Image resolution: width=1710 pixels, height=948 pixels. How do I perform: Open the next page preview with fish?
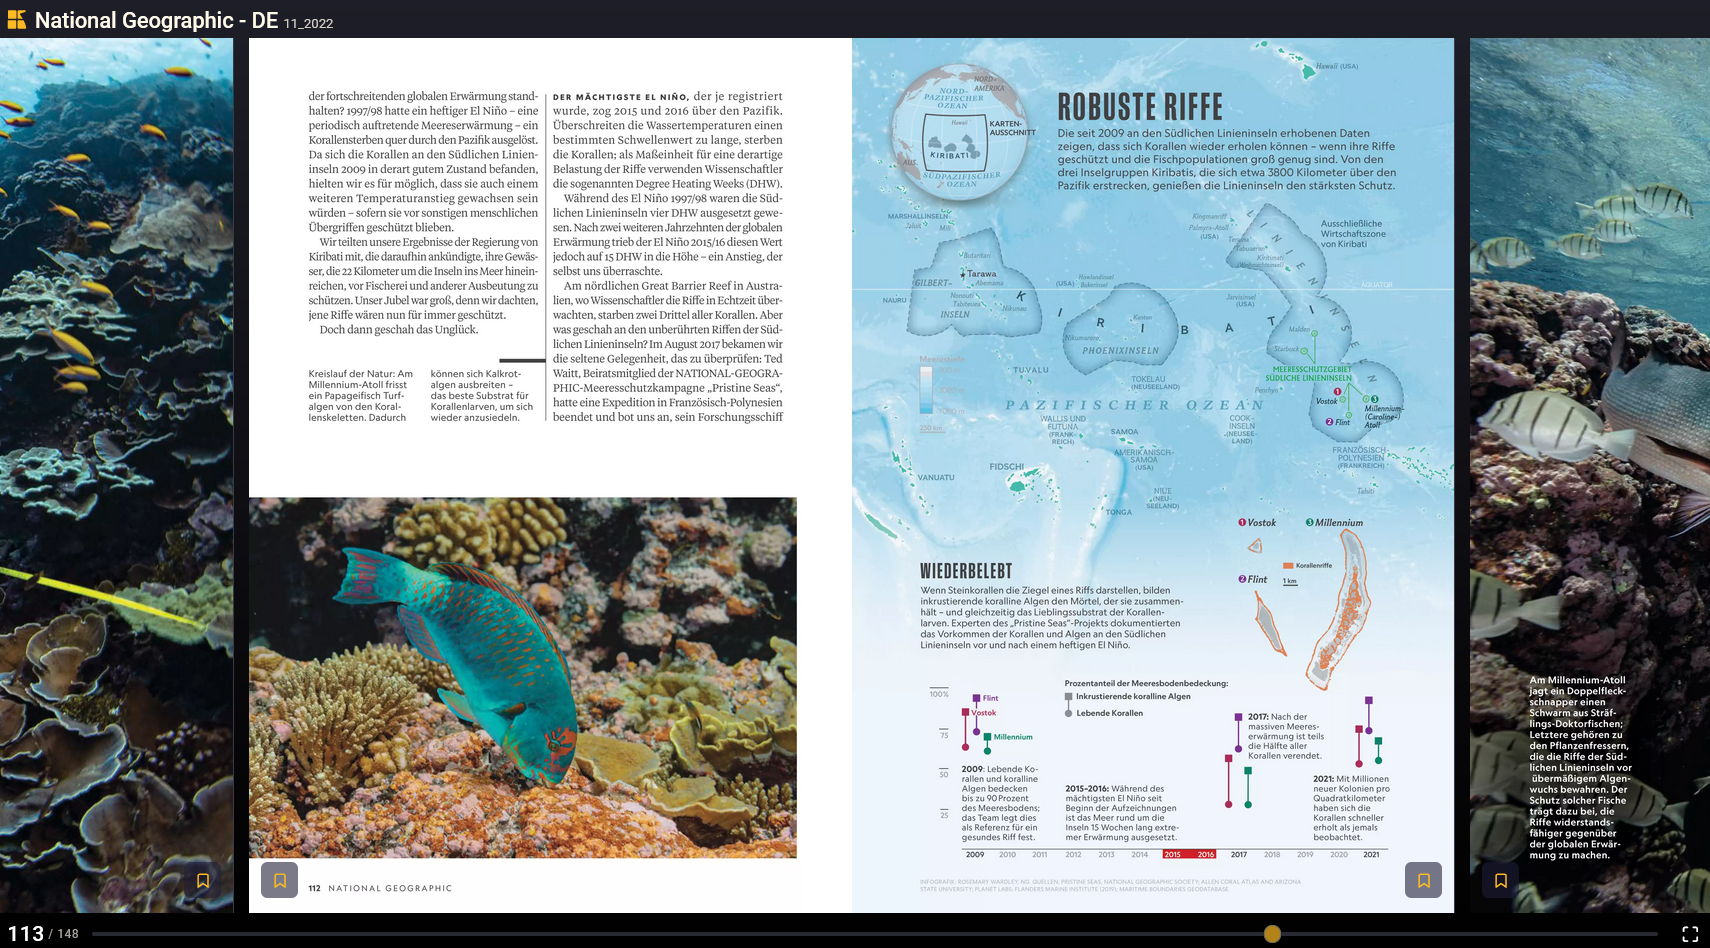click(x=1590, y=475)
